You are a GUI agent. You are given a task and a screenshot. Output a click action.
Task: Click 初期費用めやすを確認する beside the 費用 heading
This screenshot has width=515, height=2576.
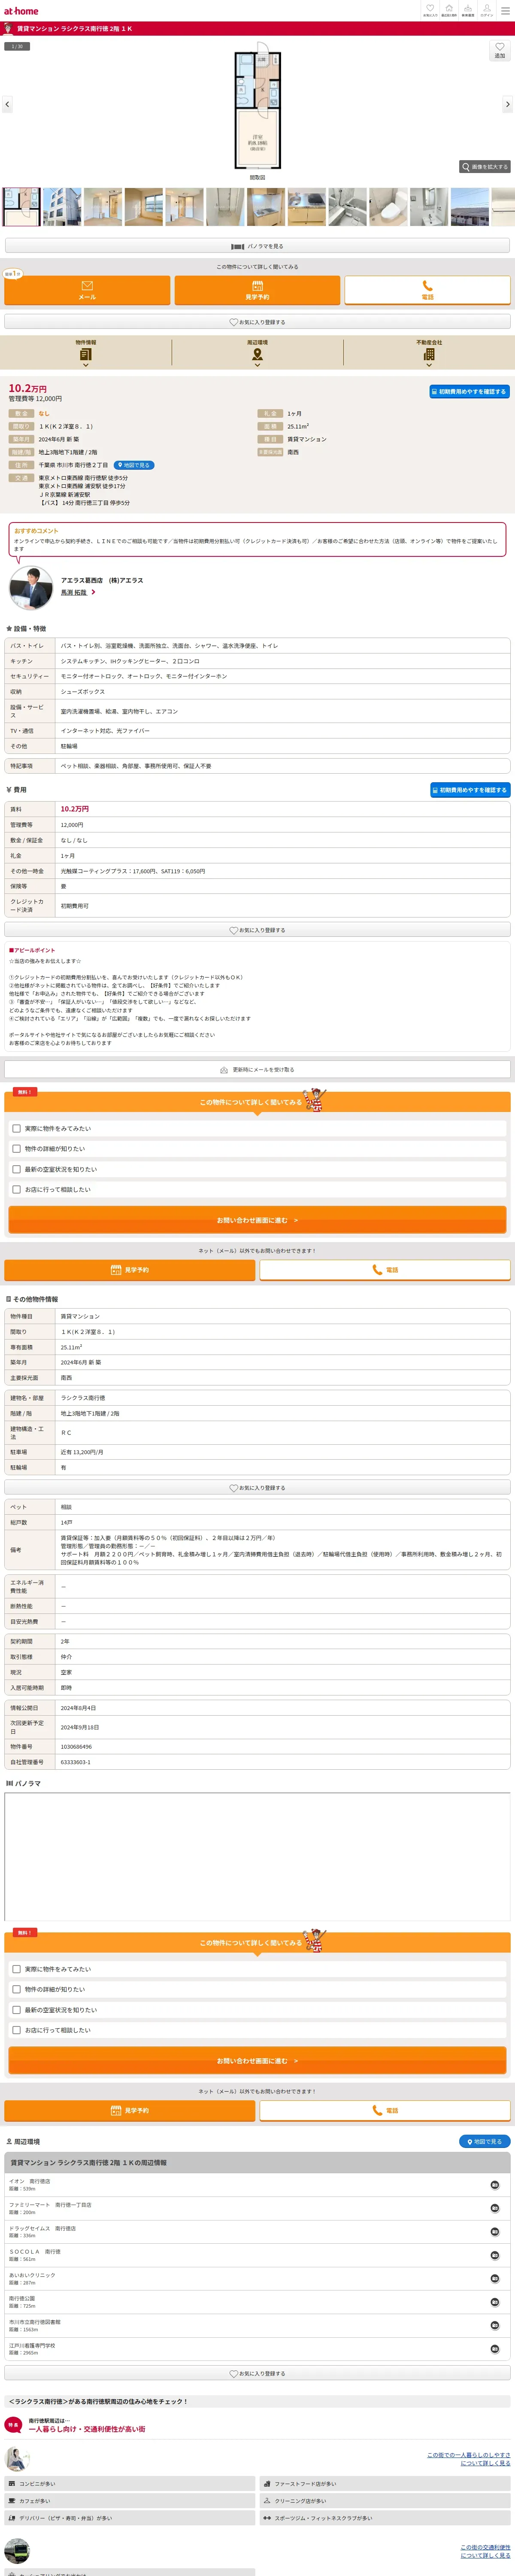pos(470,790)
